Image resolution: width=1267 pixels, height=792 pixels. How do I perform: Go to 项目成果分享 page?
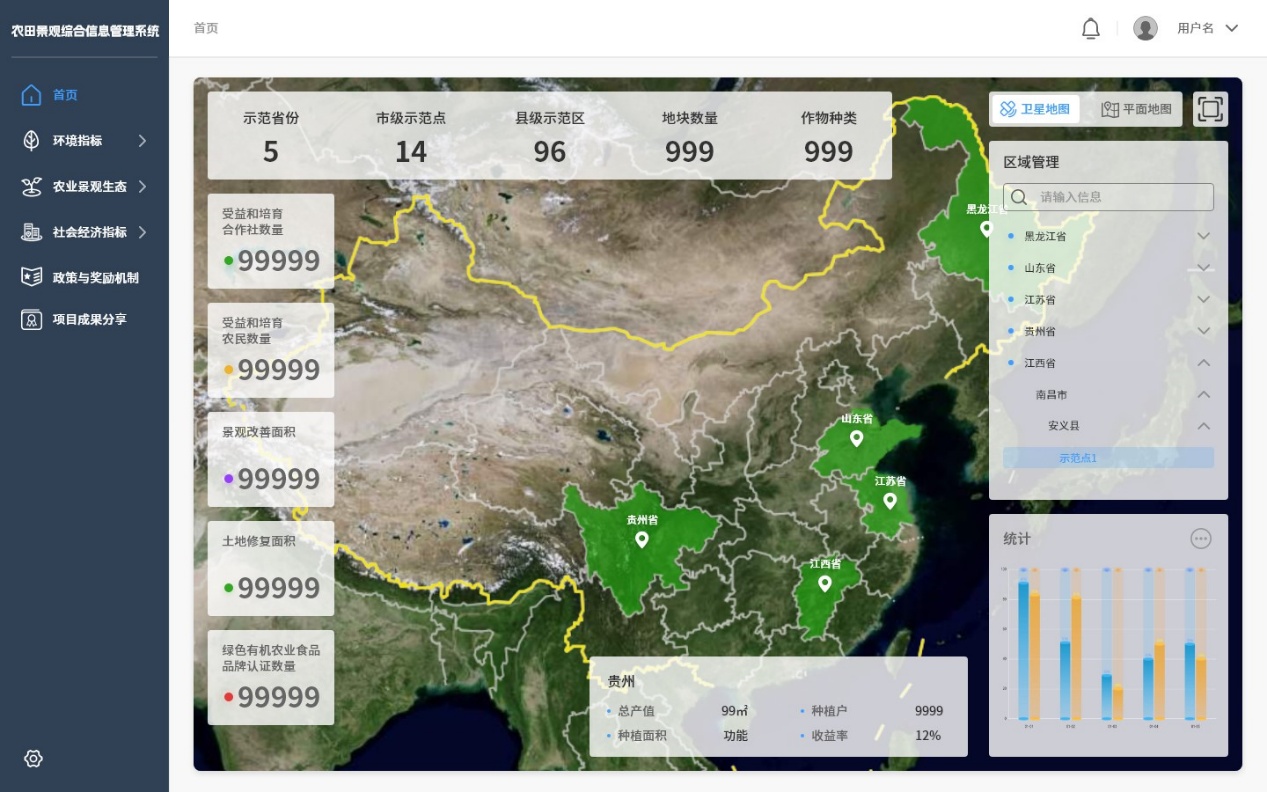[x=89, y=320]
